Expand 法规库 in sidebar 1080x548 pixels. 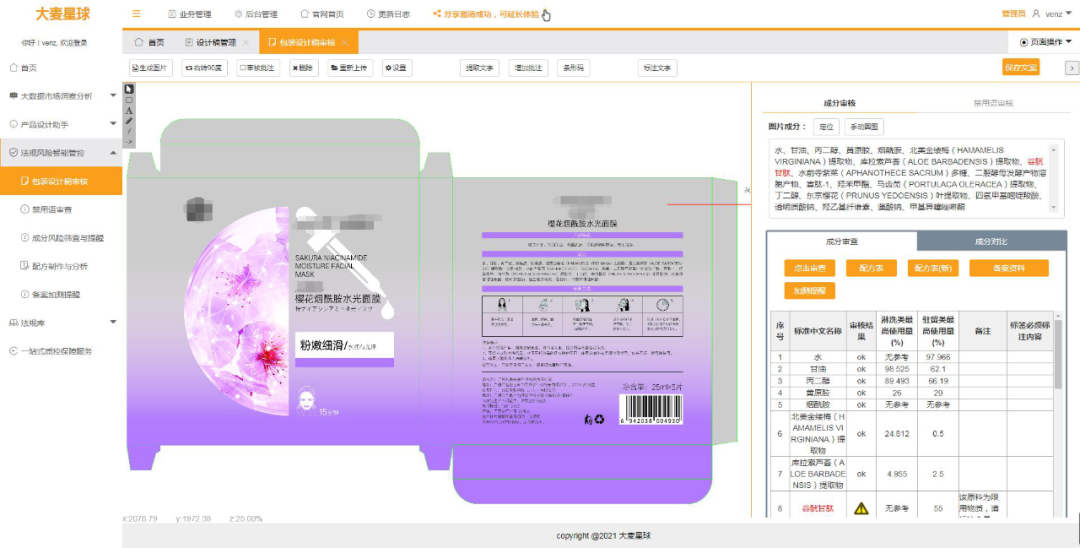coord(61,322)
